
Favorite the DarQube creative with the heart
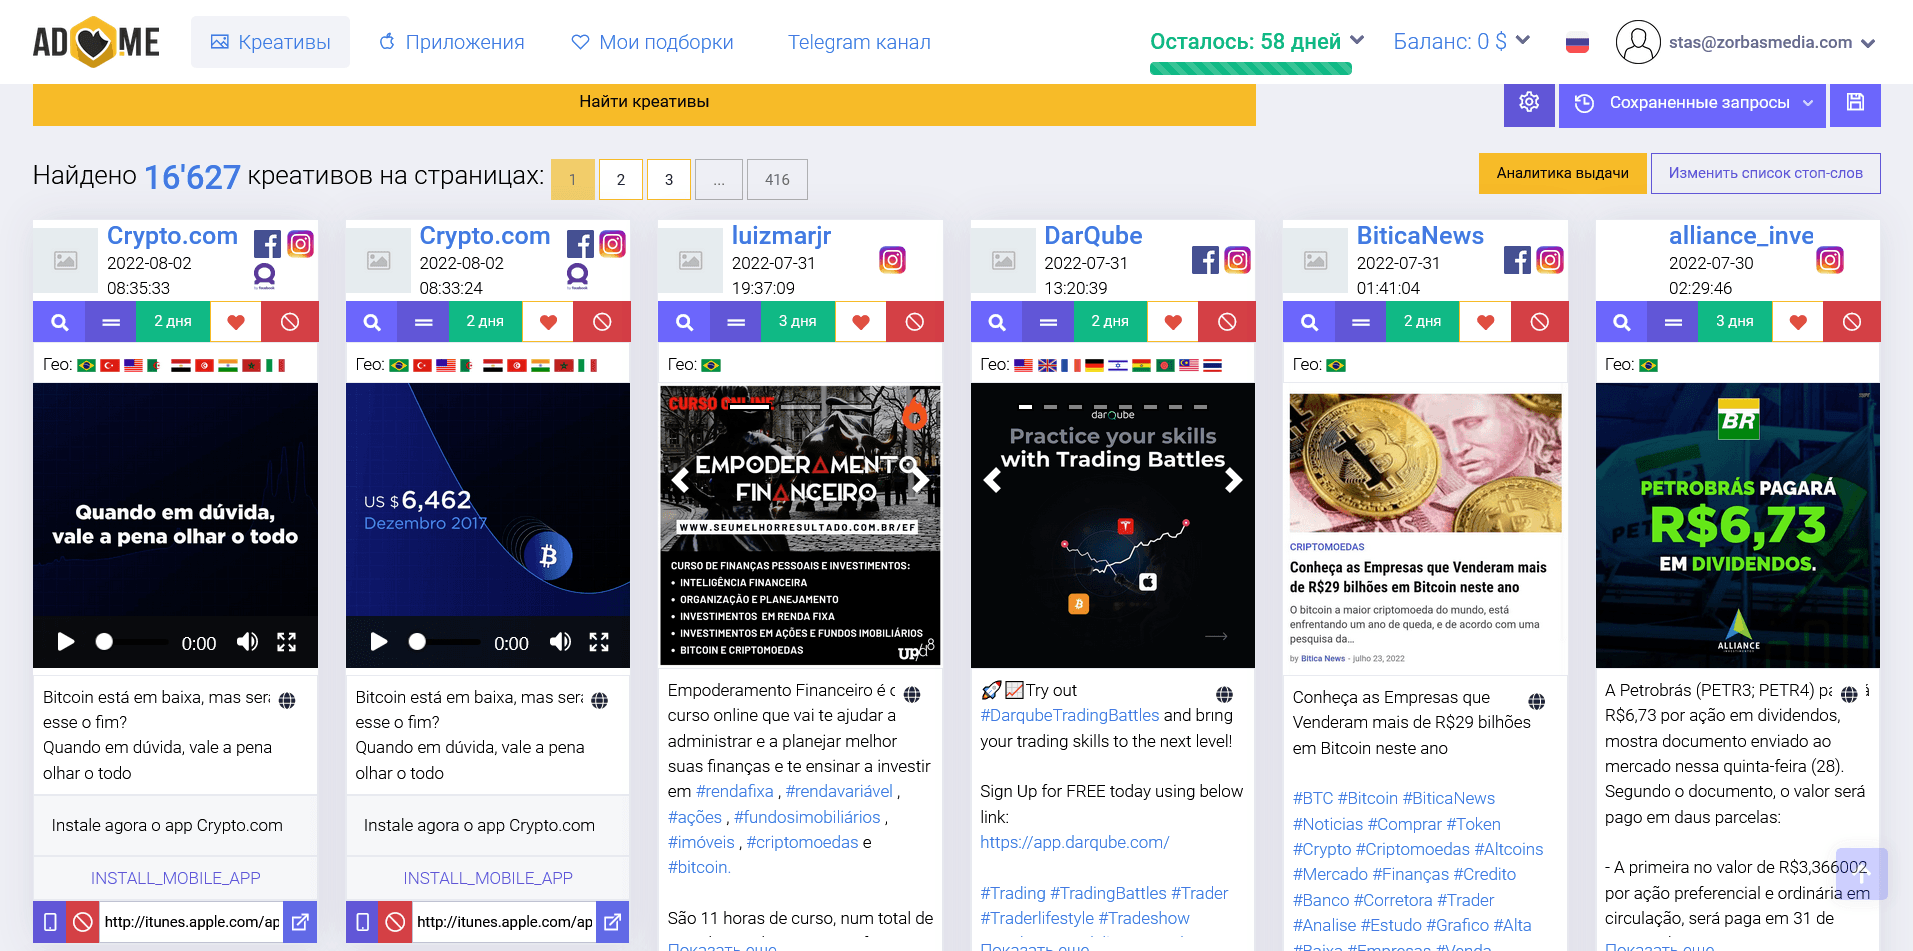point(1173,322)
